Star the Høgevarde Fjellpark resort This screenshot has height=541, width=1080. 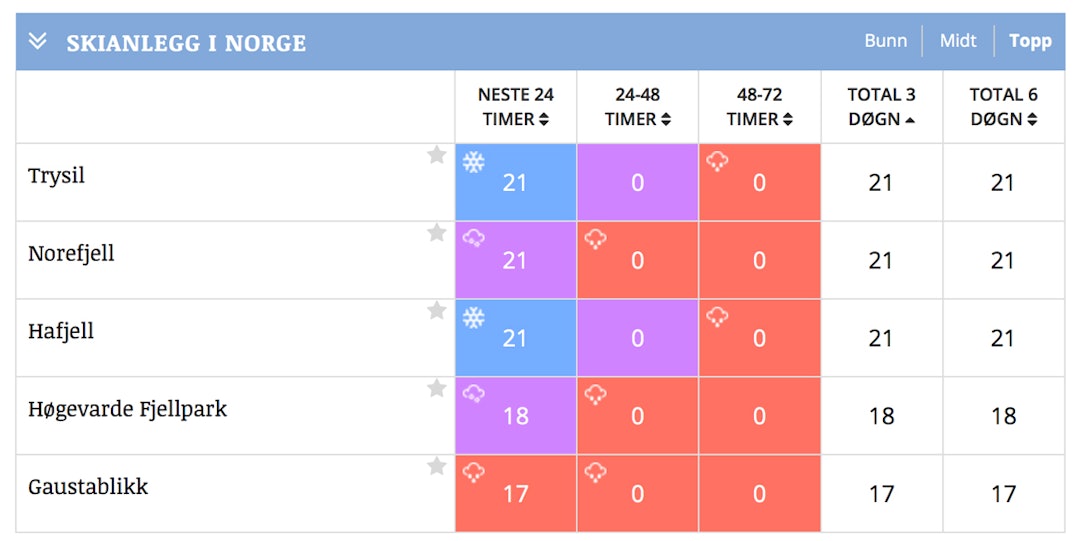(437, 389)
